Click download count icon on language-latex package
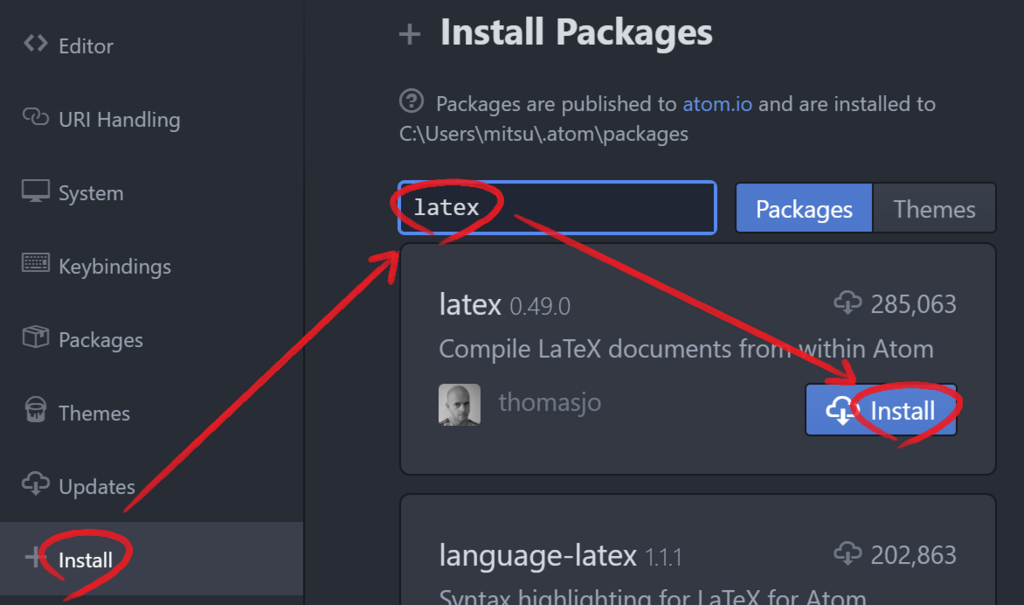 [x=847, y=554]
